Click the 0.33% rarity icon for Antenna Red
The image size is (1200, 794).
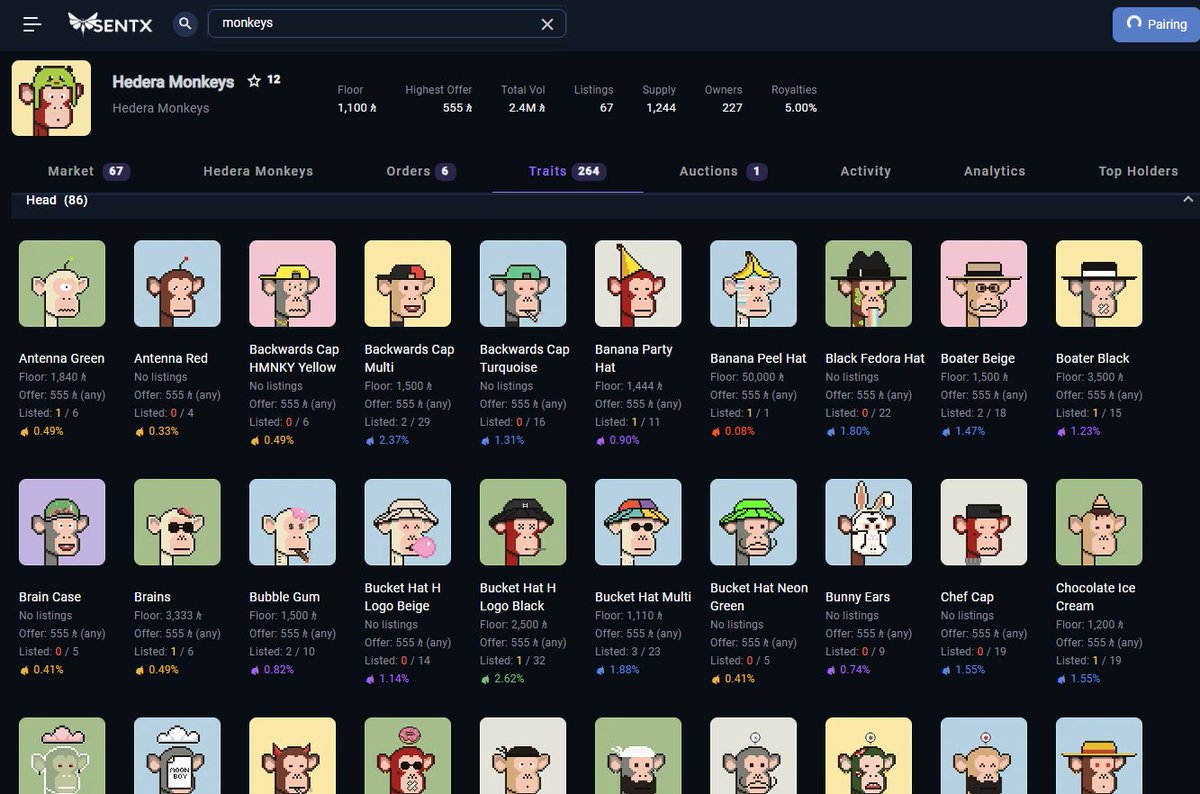click(140, 431)
